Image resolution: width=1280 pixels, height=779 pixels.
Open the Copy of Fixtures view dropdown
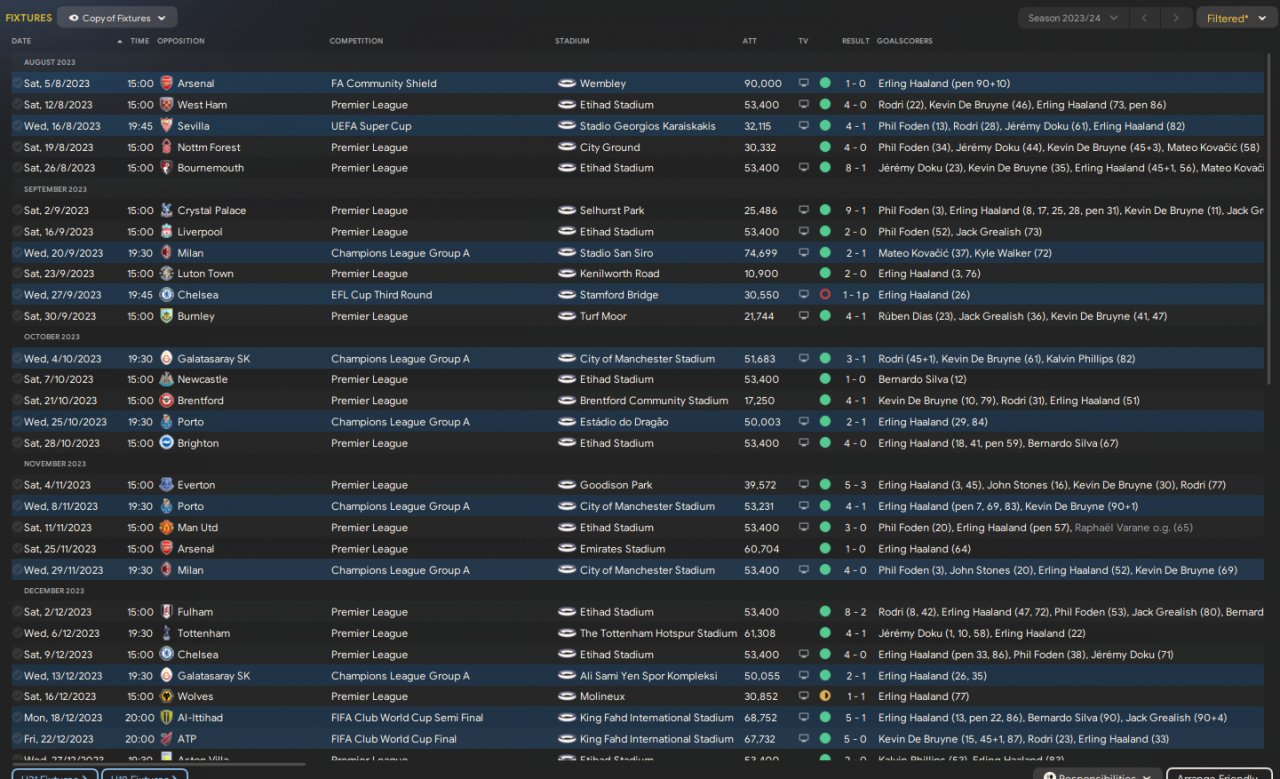[117, 18]
